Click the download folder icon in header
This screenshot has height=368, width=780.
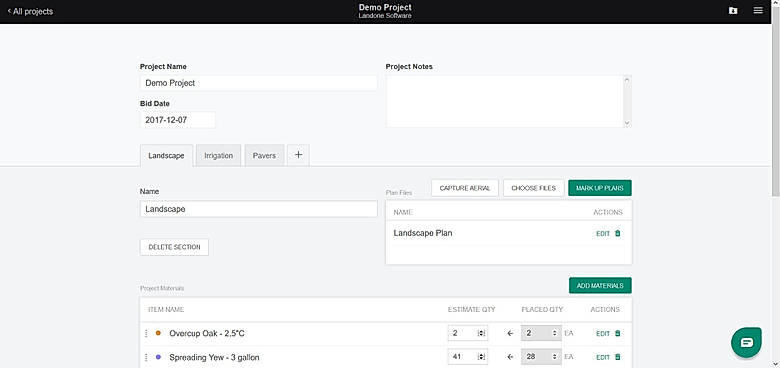[x=733, y=10]
